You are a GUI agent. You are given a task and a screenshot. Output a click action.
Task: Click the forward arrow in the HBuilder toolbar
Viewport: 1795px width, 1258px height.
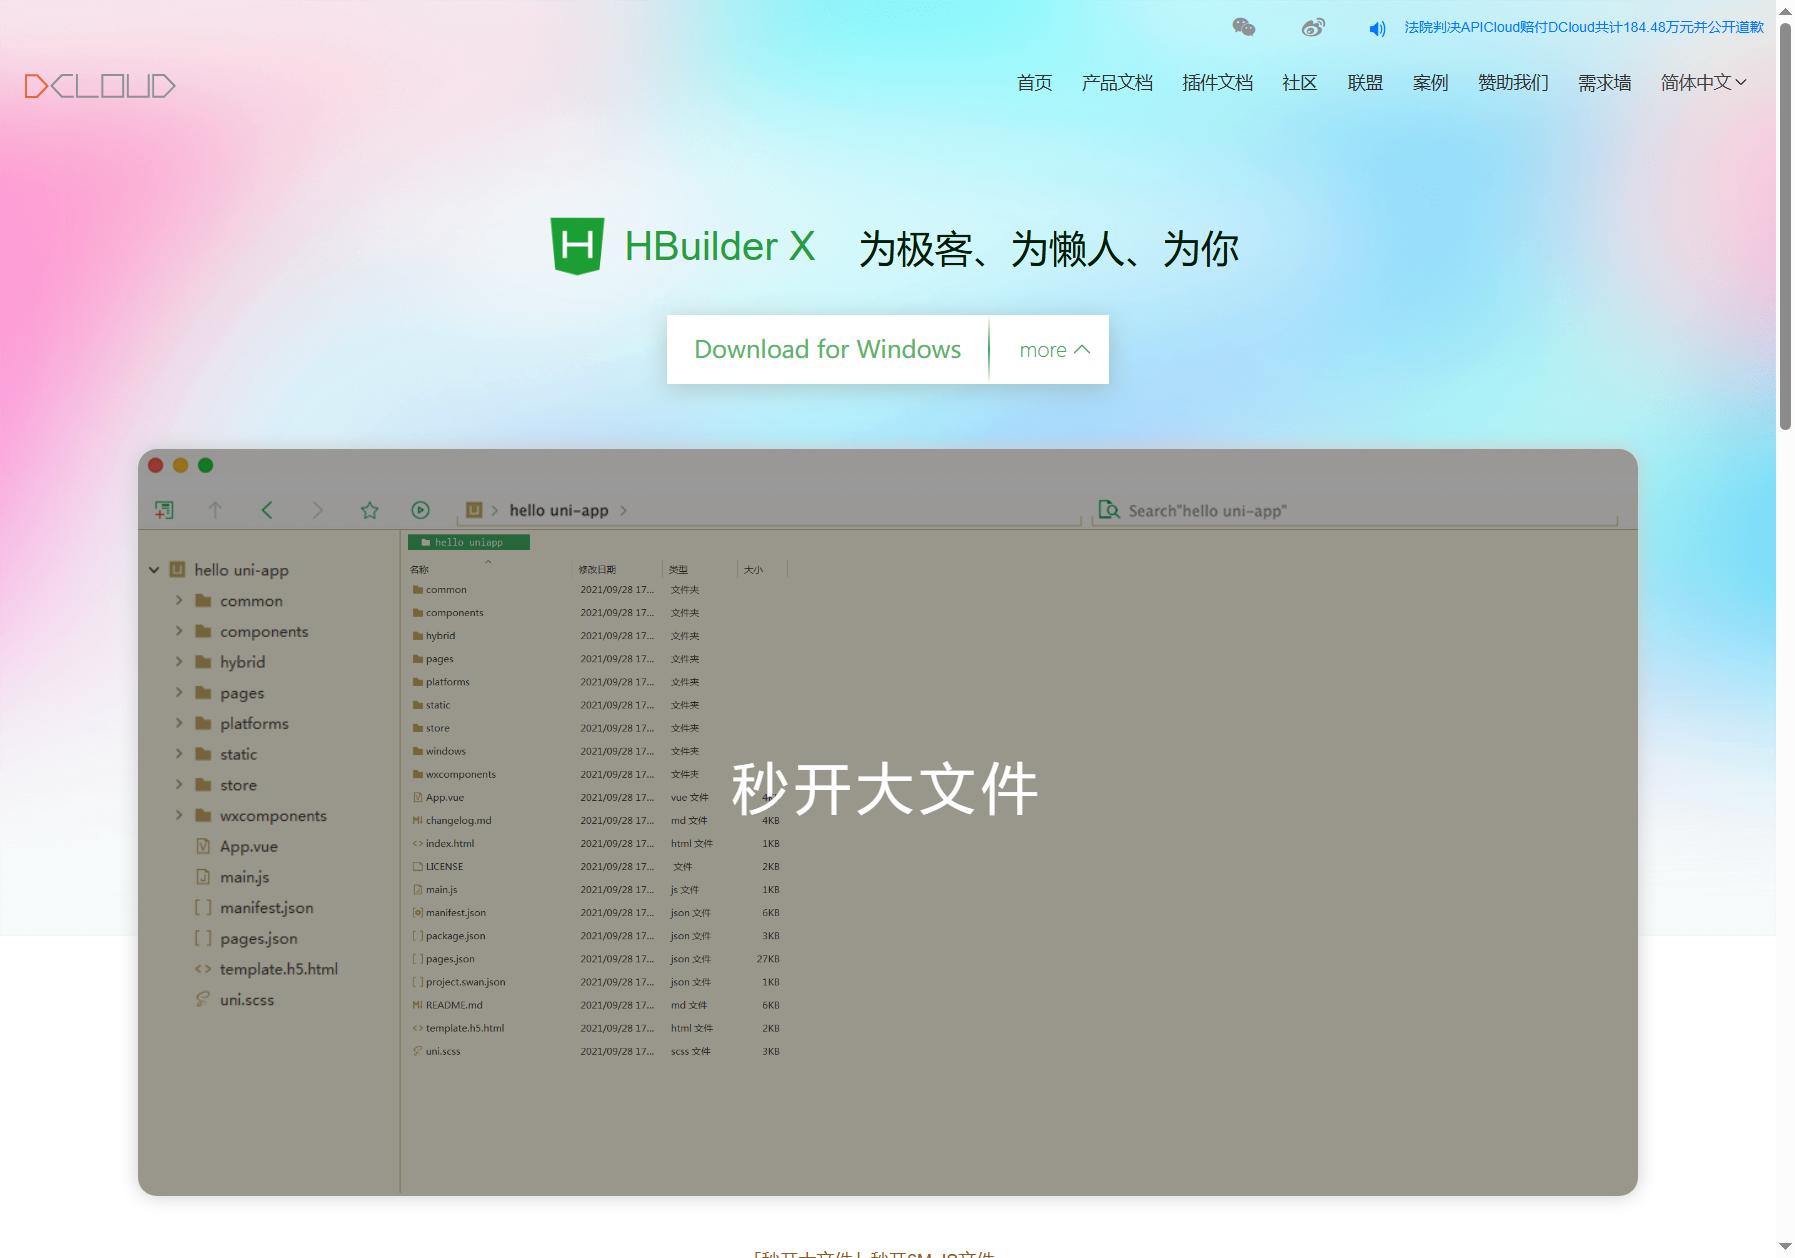coord(318,510)
